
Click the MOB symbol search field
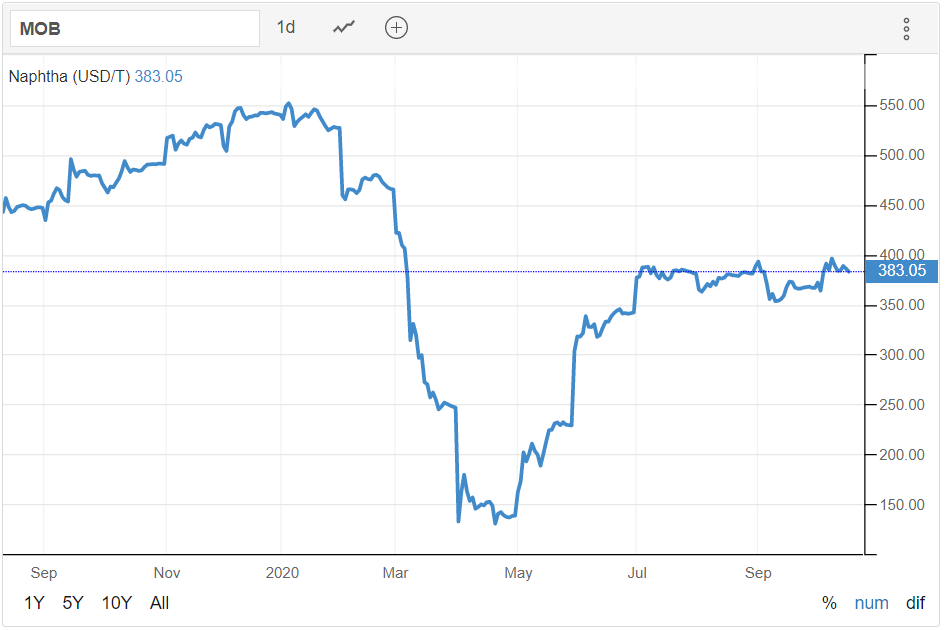pyautogui.click(x=135, y=29)
